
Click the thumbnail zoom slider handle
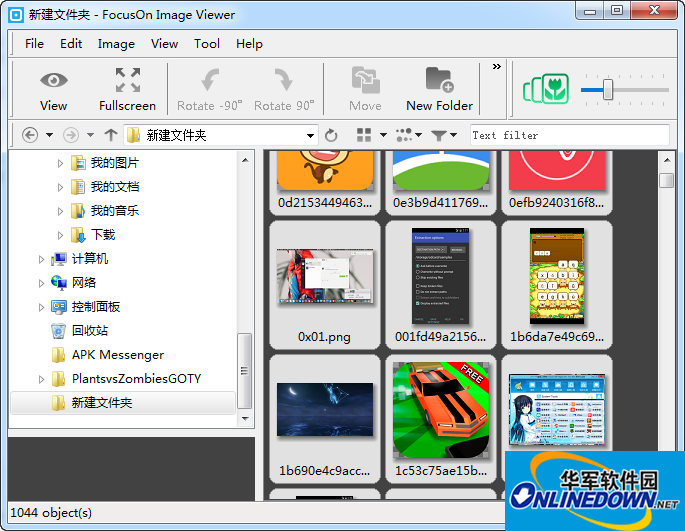click(x=608, y=90)
